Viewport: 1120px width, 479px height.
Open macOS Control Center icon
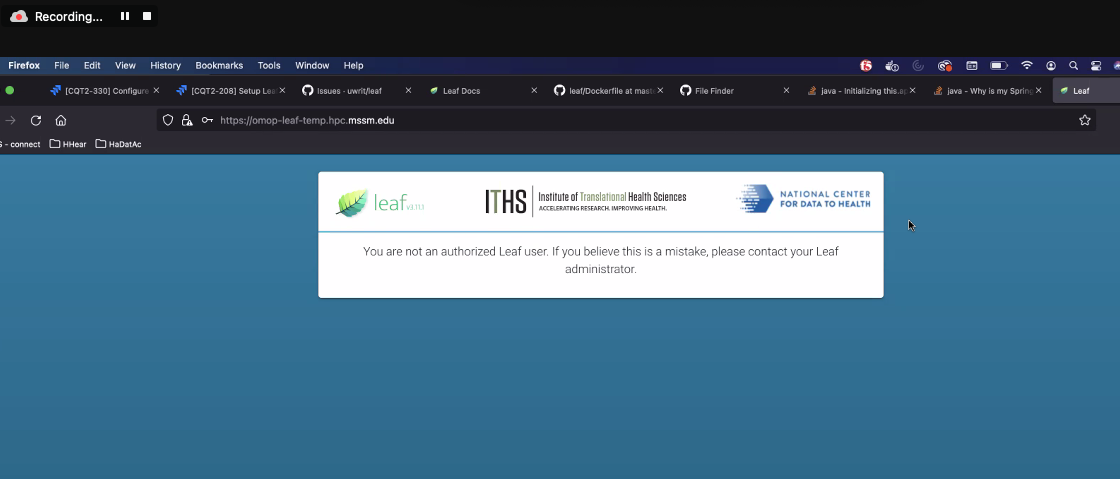click(1096, 66)
